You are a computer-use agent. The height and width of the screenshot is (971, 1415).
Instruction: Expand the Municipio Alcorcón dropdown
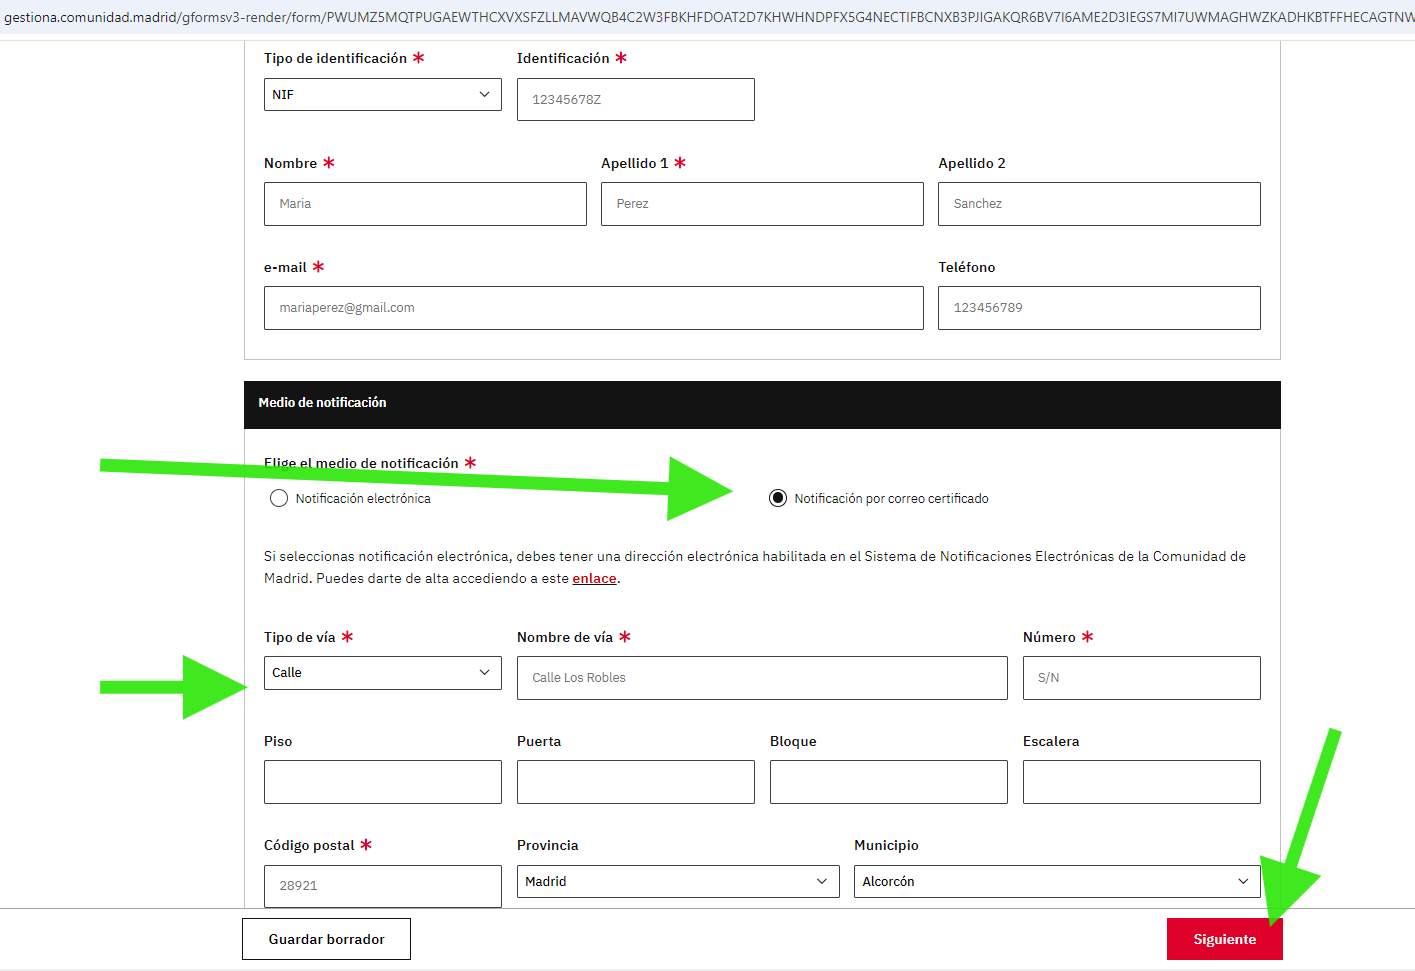coord(1056,882)
